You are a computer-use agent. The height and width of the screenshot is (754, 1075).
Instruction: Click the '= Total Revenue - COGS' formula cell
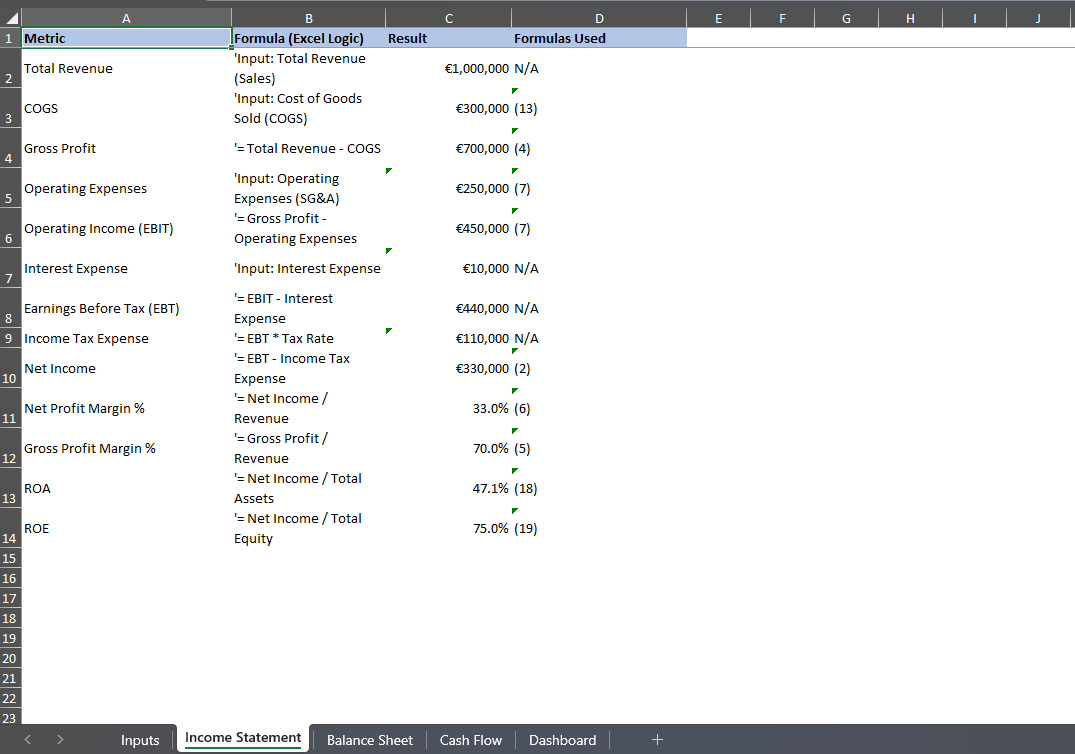(x=308, y=148)
